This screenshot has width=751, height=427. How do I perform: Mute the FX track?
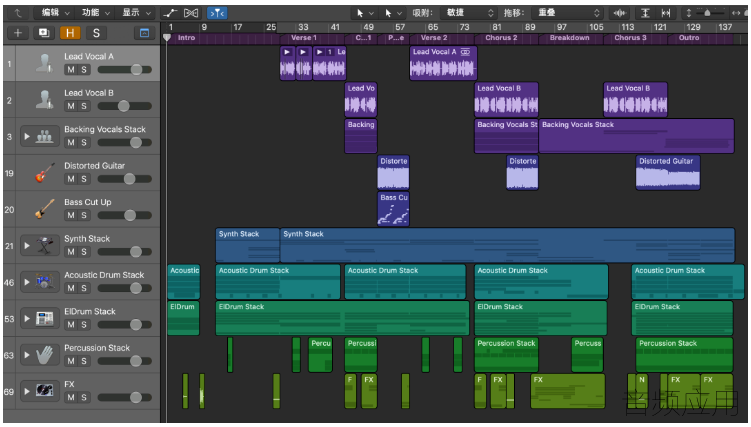tap(71, 397)
